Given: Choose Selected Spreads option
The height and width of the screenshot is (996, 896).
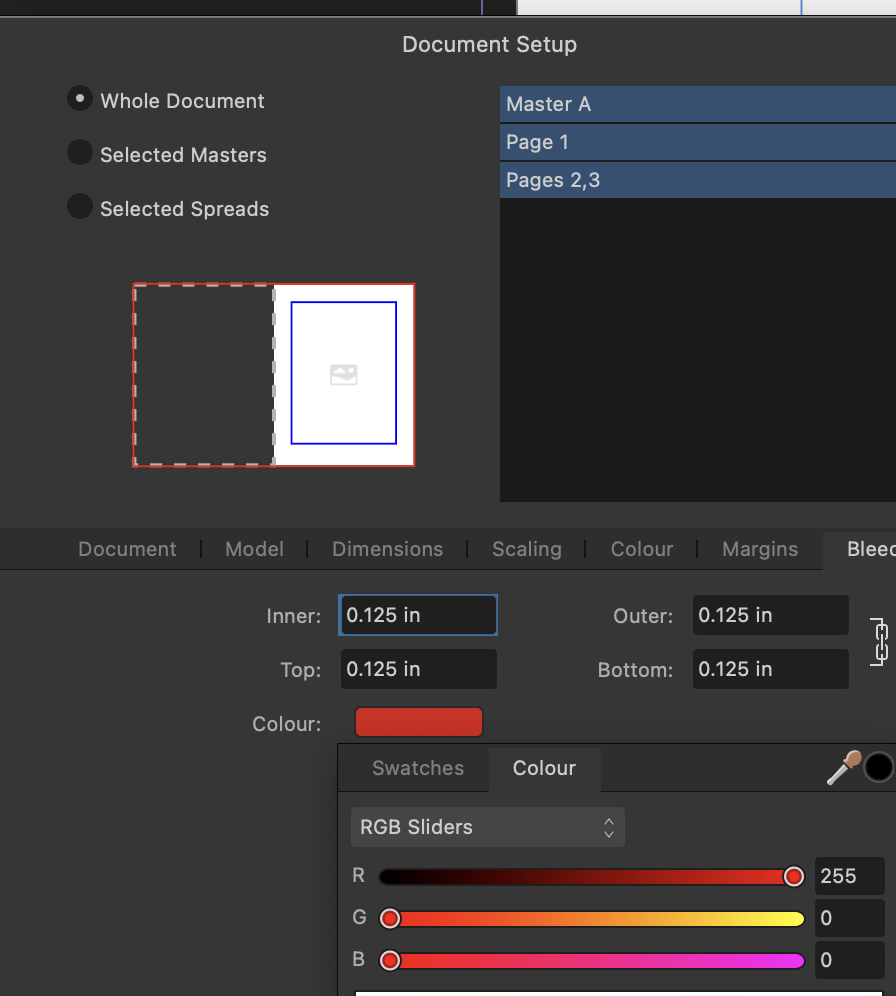Looking at the screenshot, I should [x=79, y=206].
